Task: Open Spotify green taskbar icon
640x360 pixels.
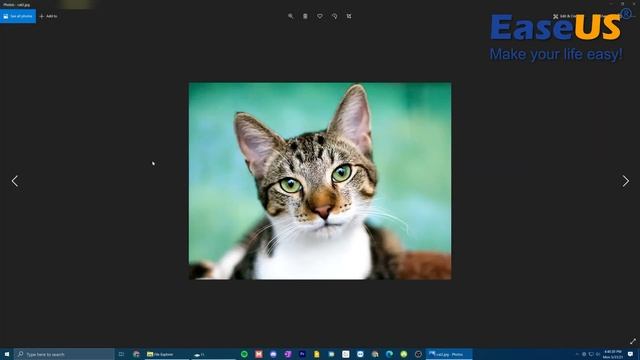Action: click(244, 354)
